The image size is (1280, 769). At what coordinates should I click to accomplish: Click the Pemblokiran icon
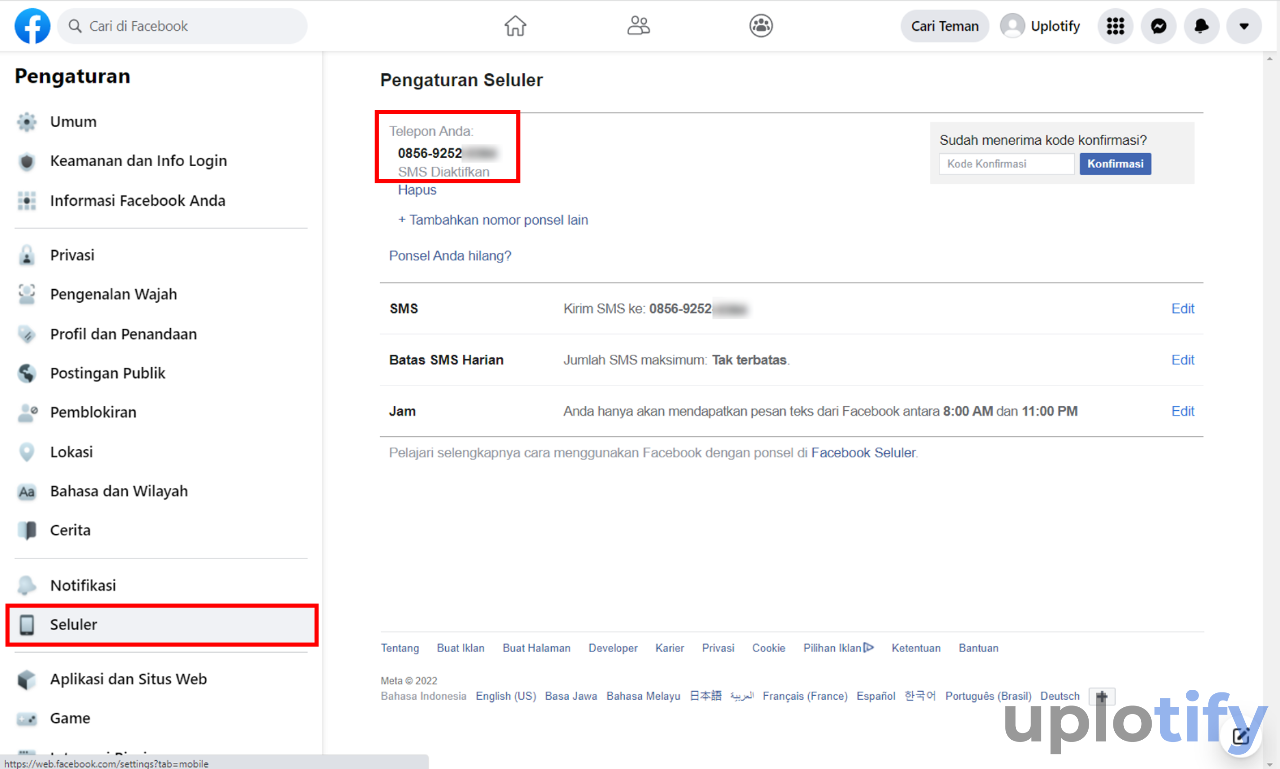[27, 413]
